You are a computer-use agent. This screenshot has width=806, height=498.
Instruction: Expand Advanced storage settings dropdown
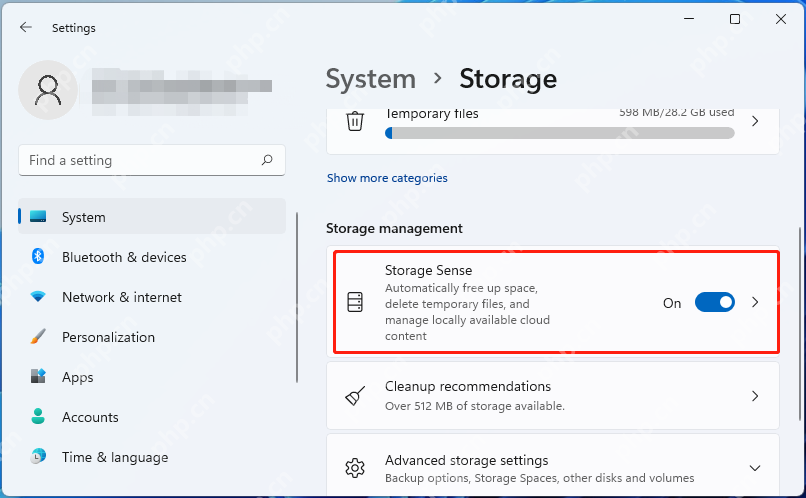point(755,468)
